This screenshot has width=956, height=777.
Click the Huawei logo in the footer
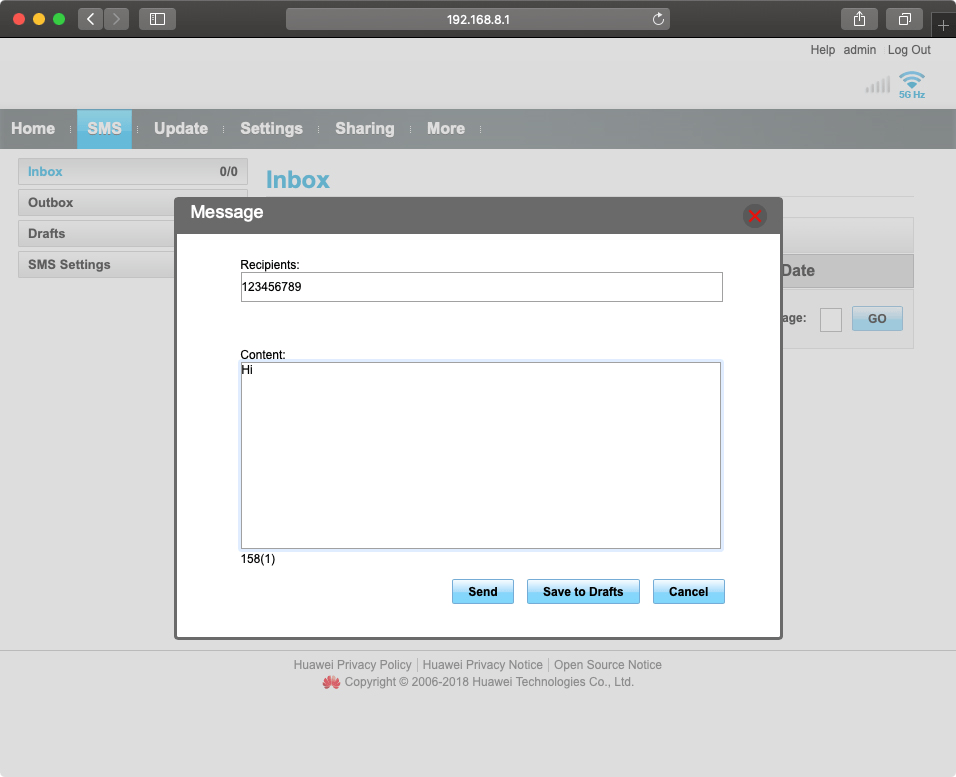[x=331, y=682]
